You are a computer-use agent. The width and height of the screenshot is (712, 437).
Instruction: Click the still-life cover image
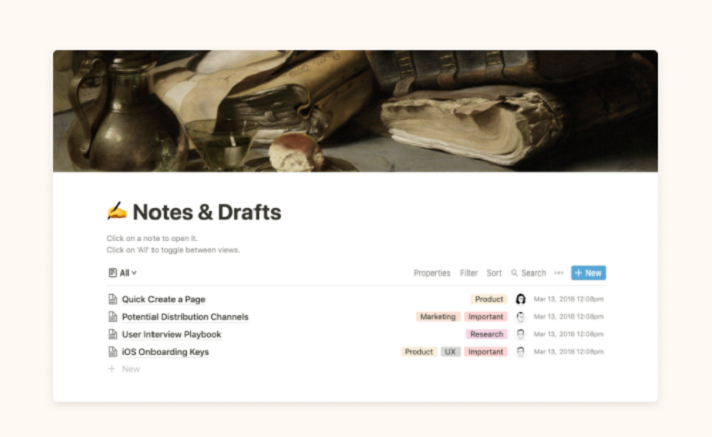(x=356, y=111)
